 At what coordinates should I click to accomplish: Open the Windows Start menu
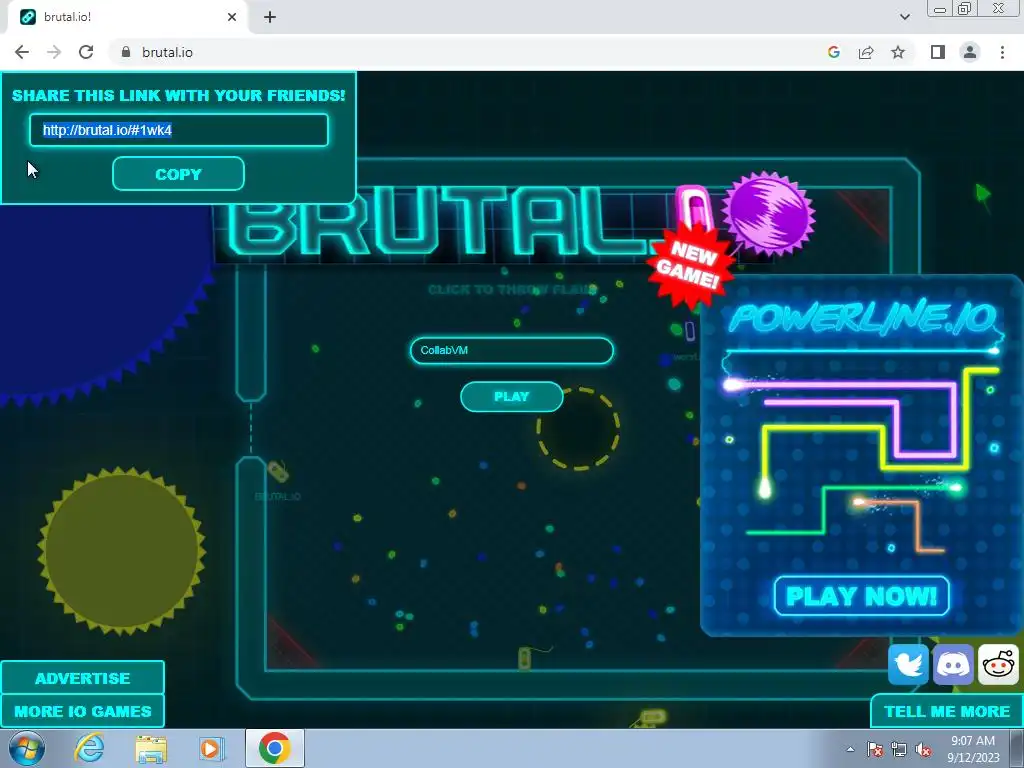pyautogui.click(x=26, y=748)
